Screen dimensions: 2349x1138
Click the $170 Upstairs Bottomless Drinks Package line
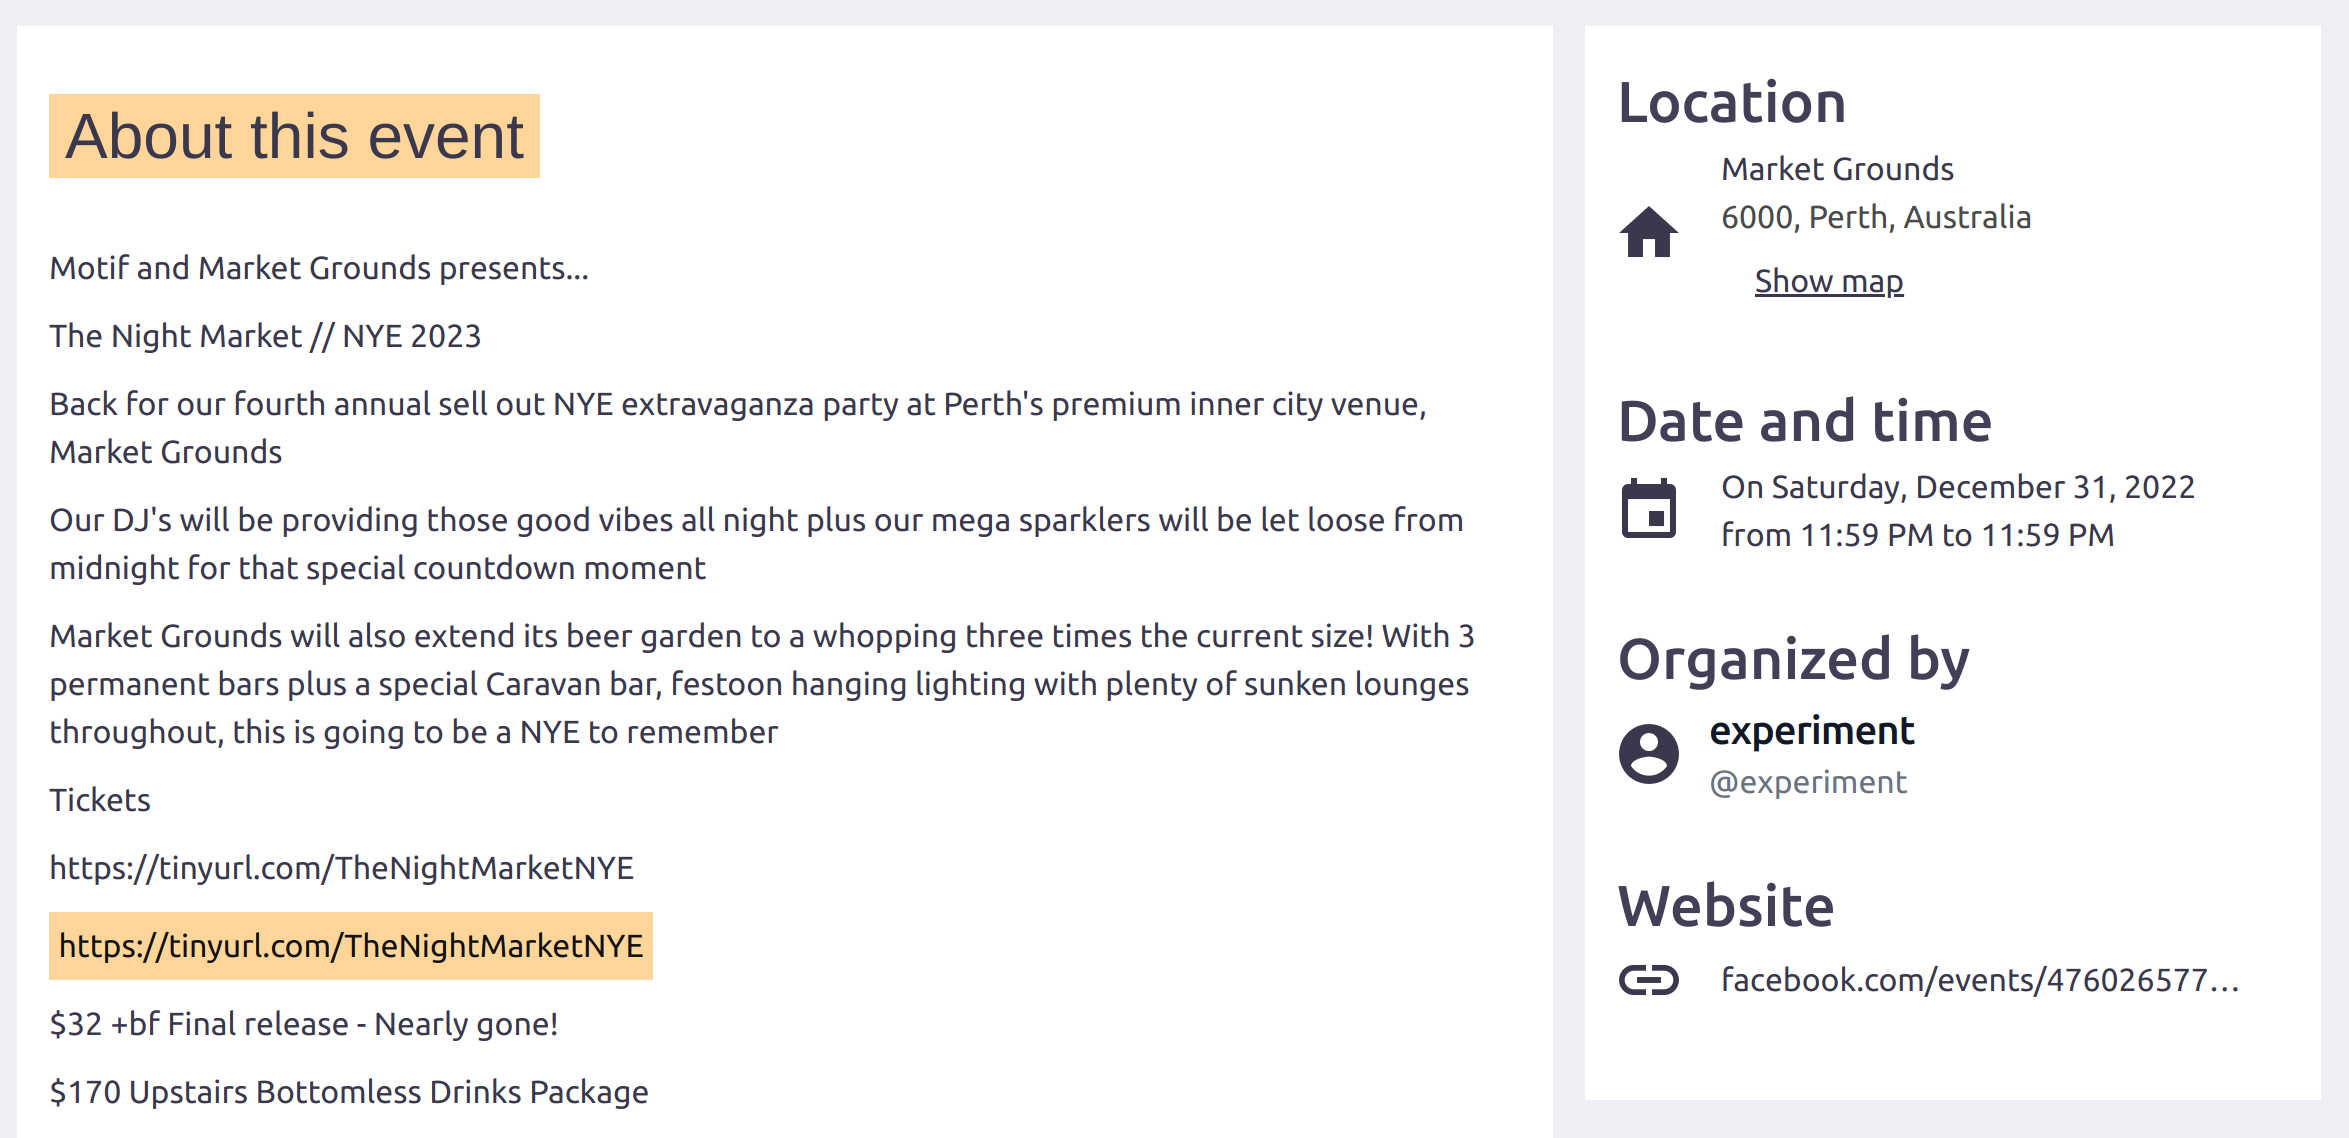point(349,1092)
